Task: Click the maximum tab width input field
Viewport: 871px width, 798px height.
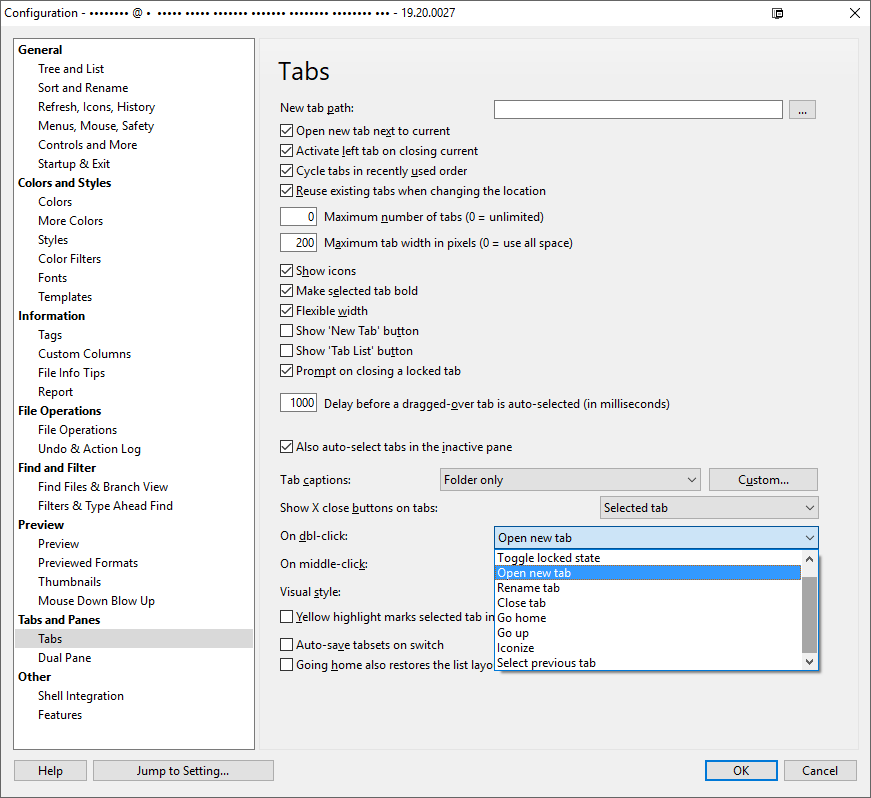Action: 298,242
